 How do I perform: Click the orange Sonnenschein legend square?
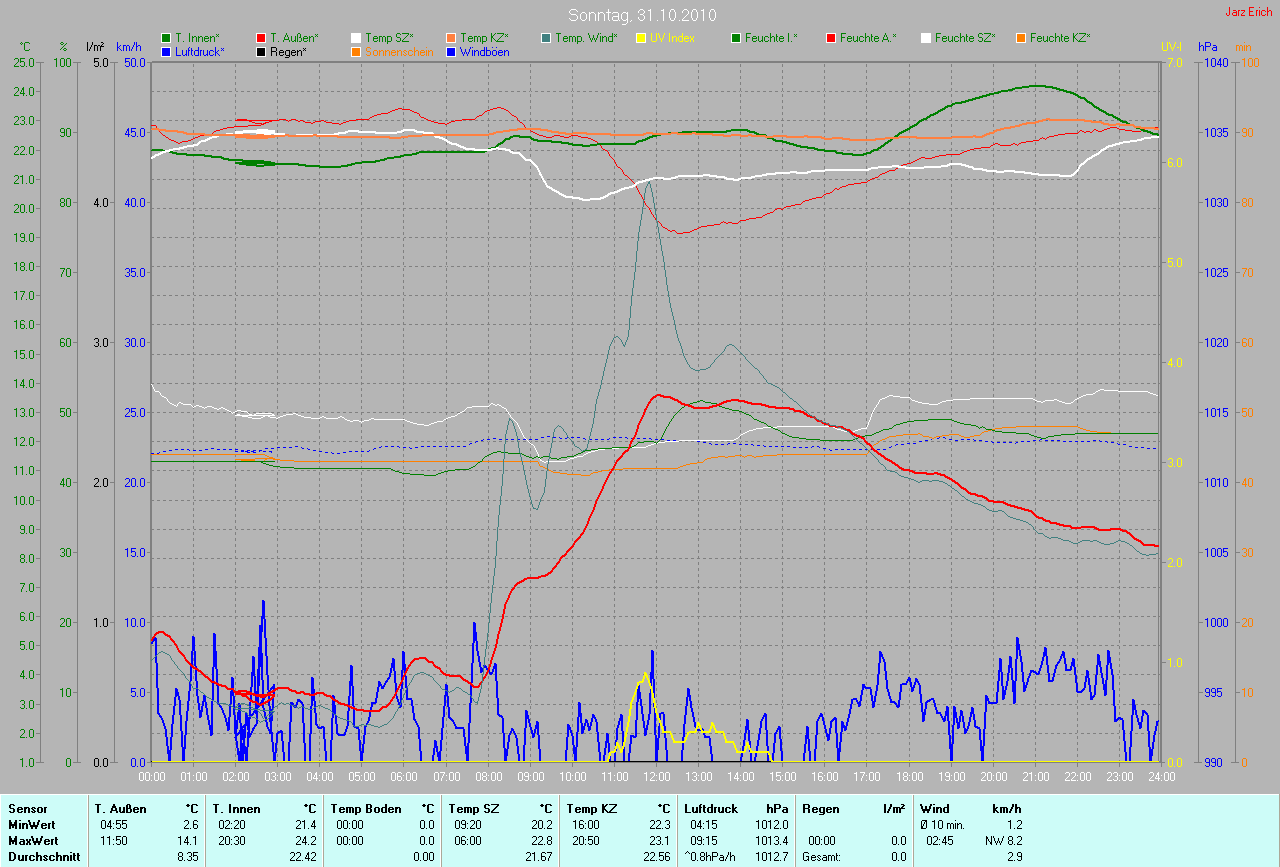point(356,51)
